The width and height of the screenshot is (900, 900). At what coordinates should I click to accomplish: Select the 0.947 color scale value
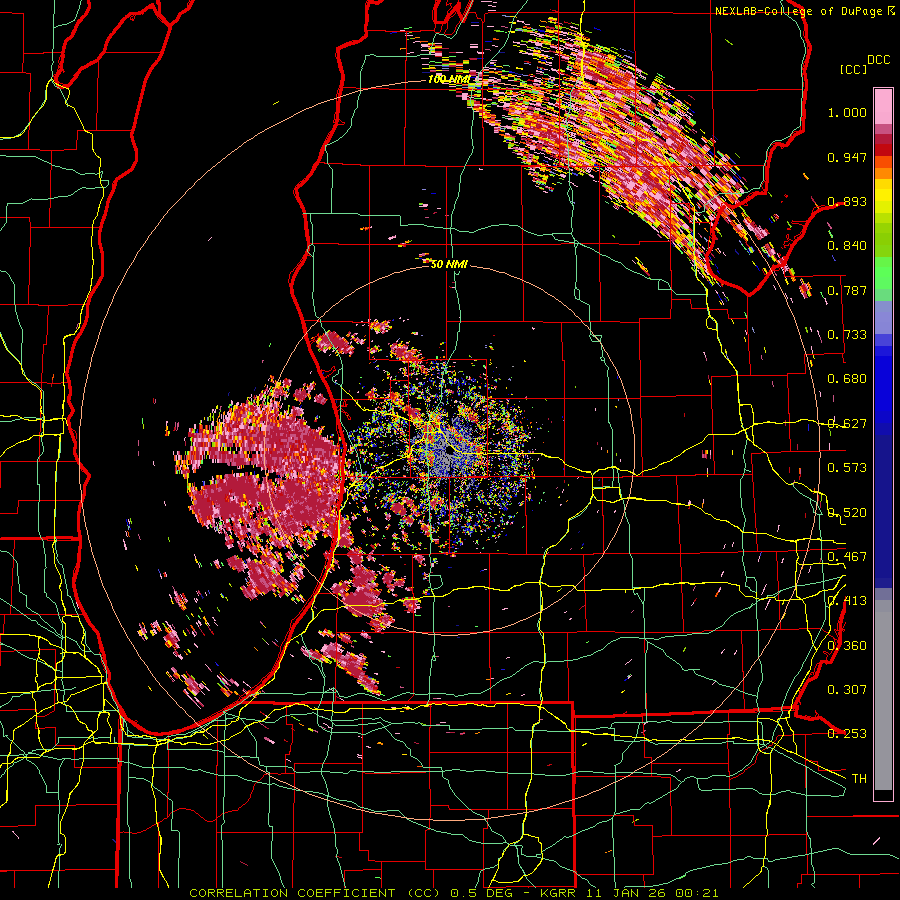pyautogui.click(x=847, y=157)
